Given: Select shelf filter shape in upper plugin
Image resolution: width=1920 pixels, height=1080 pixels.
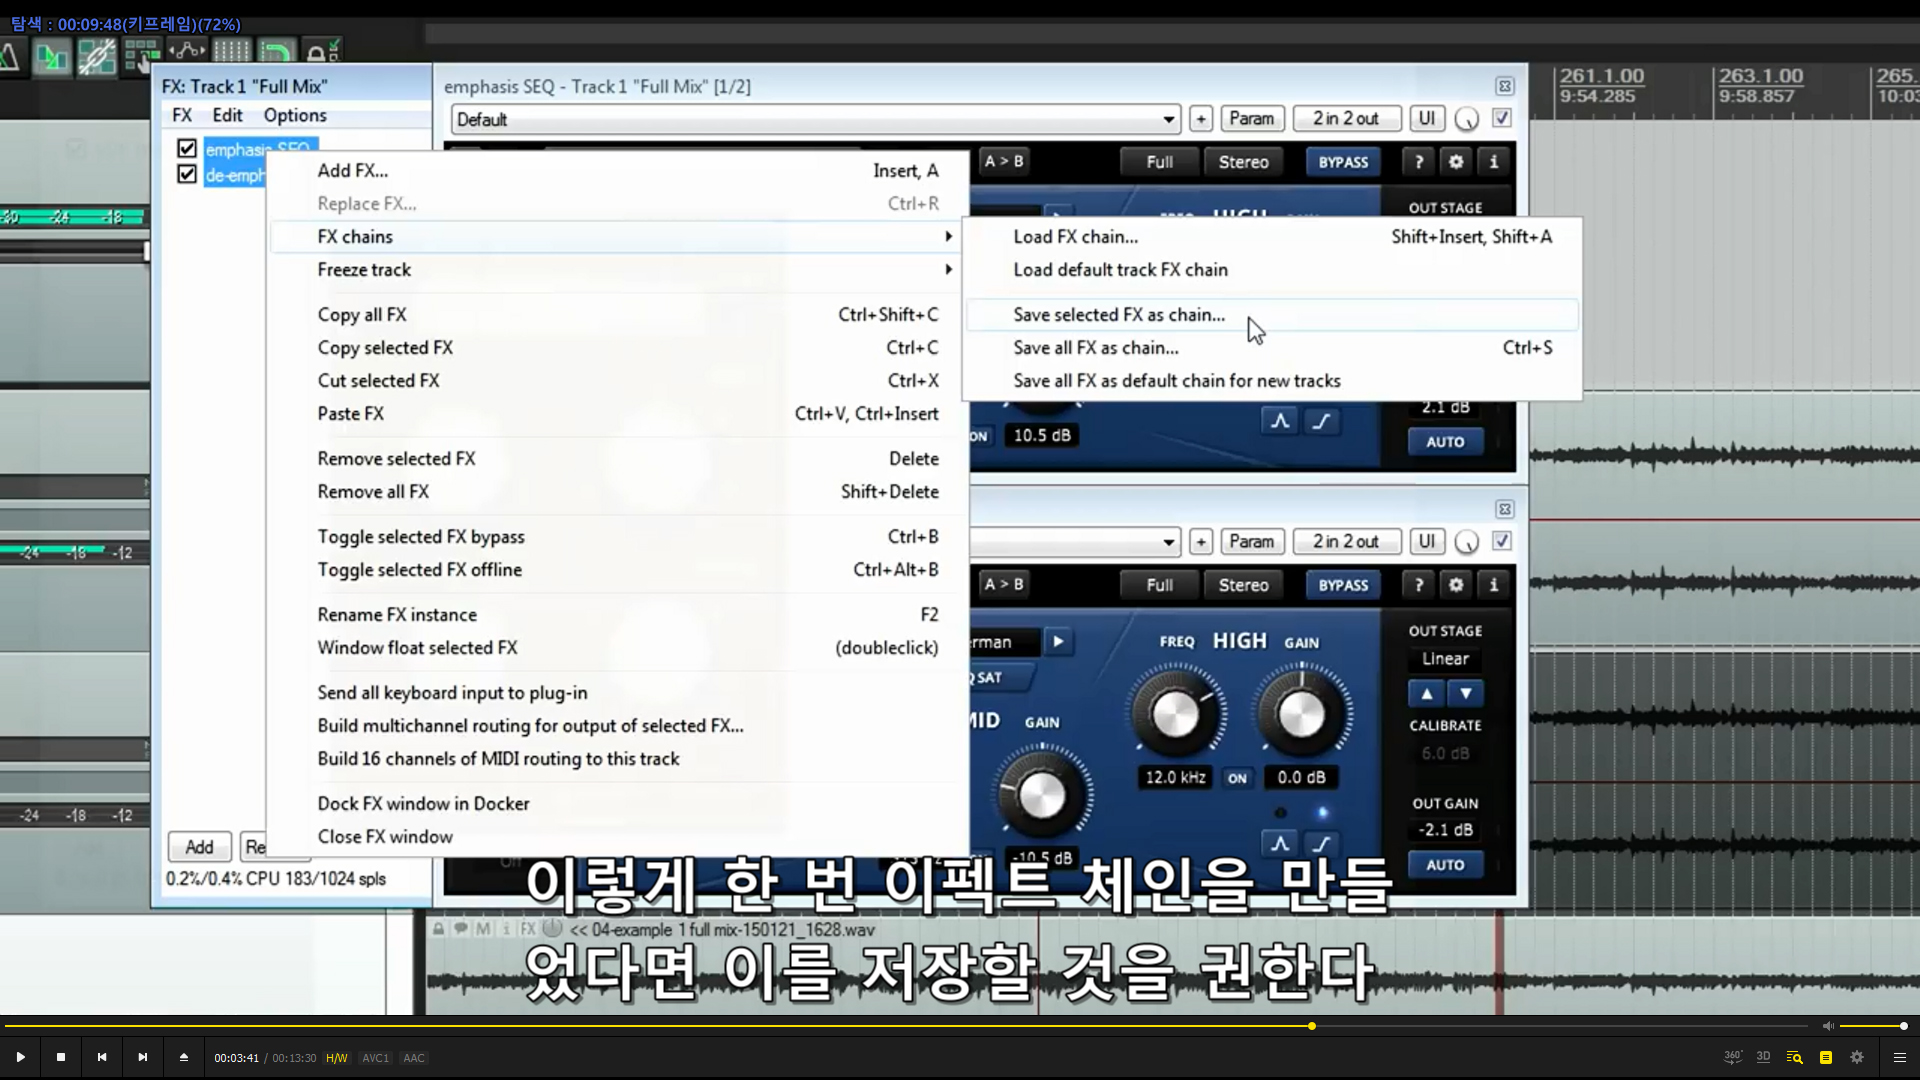Looking at the screenshot, I should point(1321,421).
